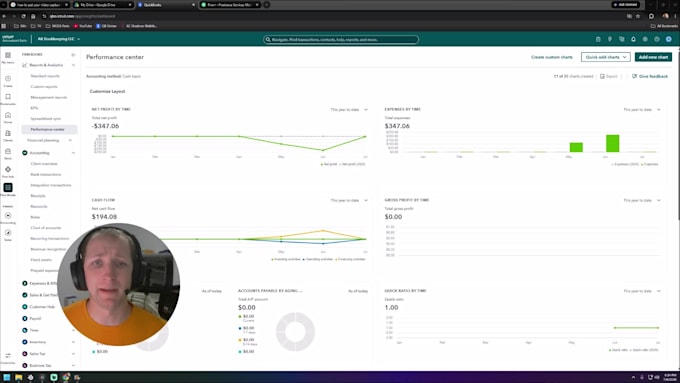The width and height of the screenshot is (680, 383).
Task: Select Performance center in sidebar
Action: [x=49, y=129]
